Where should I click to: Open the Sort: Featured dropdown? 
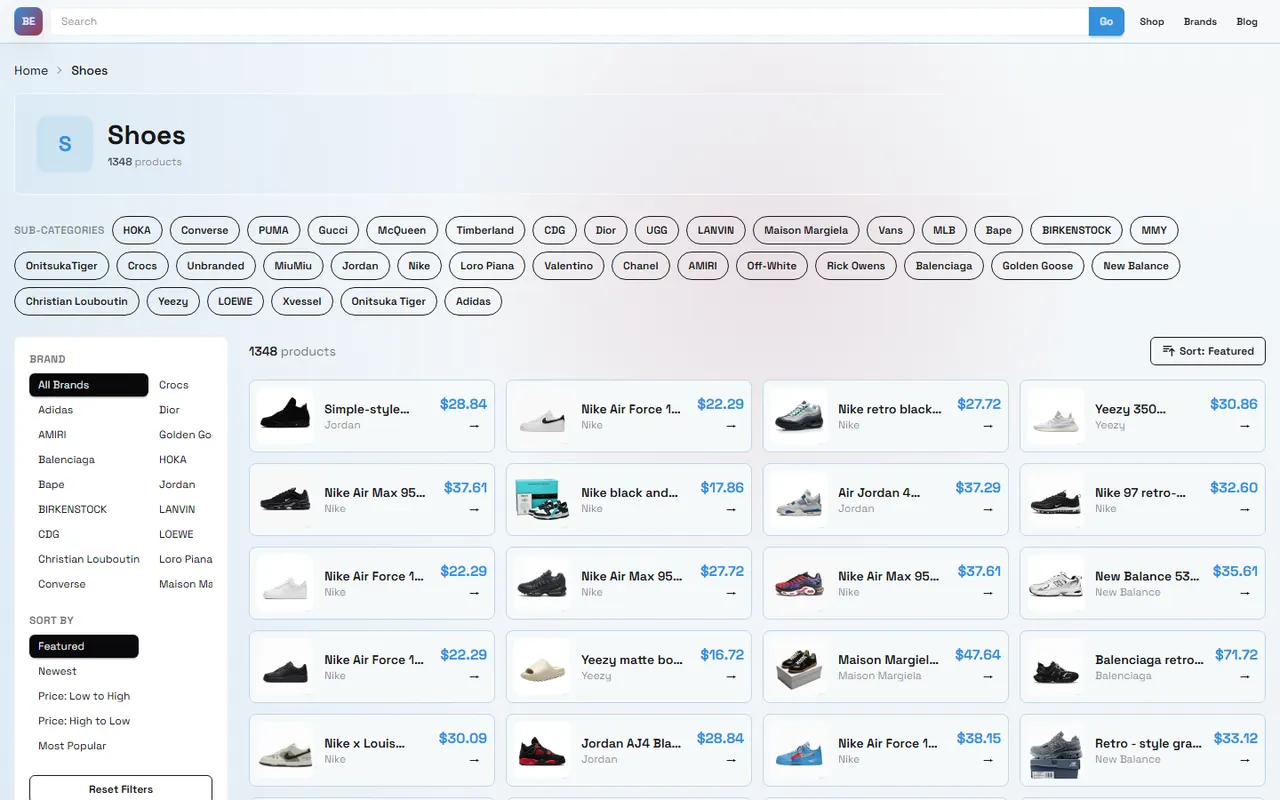[1208, 351]
